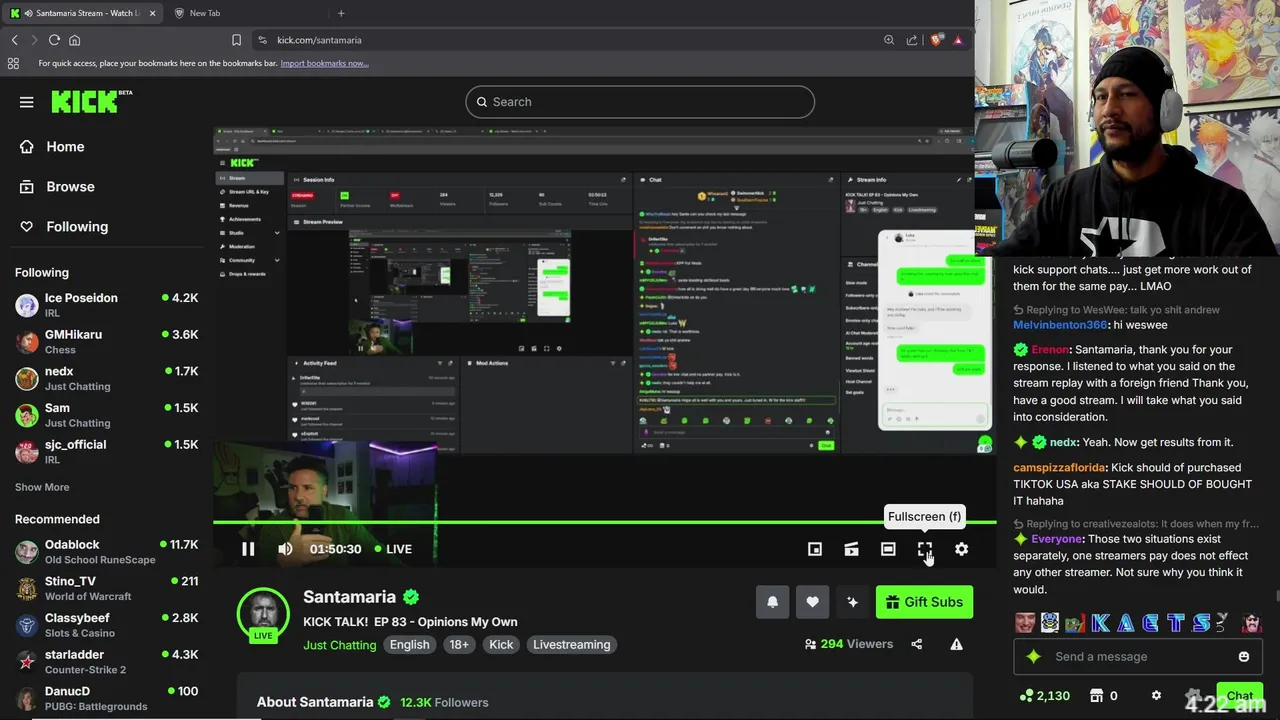The image size is (1280, 720).
Task: Open channel points 2,130
Action: pyautogui.click(x=1044, y=696)
